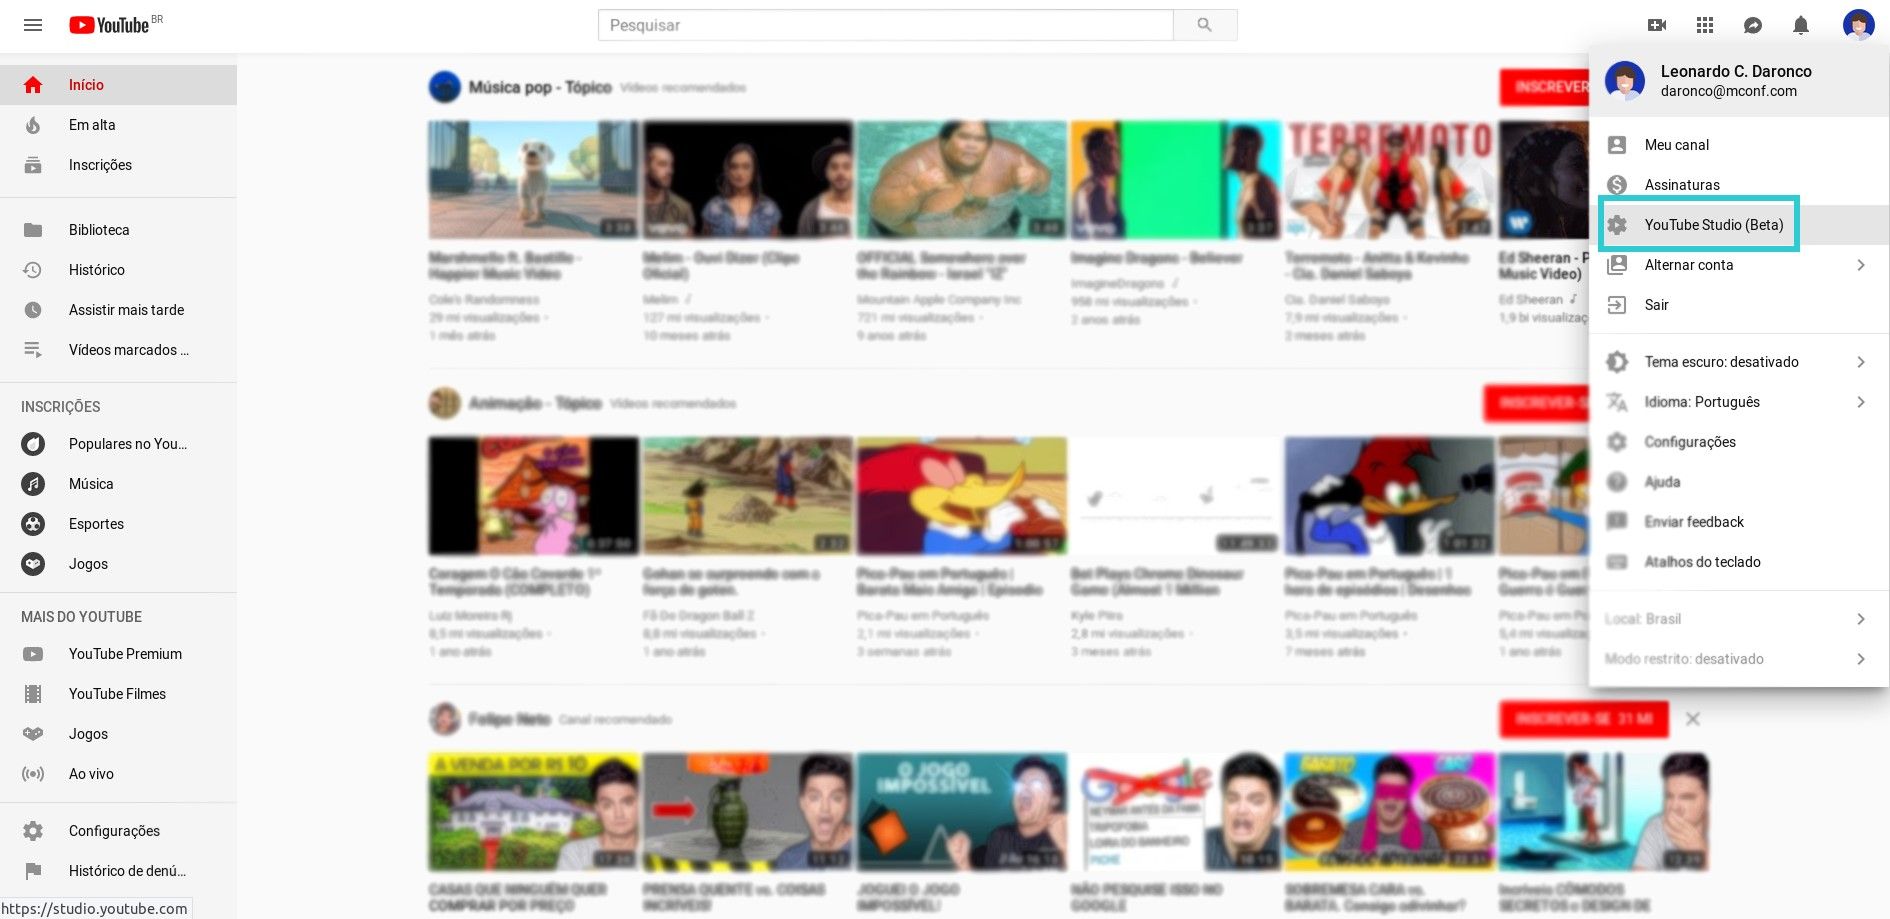Open the create video camera icon
The width and height of the screenshot is (1890, 919).
click(1657, 25)
